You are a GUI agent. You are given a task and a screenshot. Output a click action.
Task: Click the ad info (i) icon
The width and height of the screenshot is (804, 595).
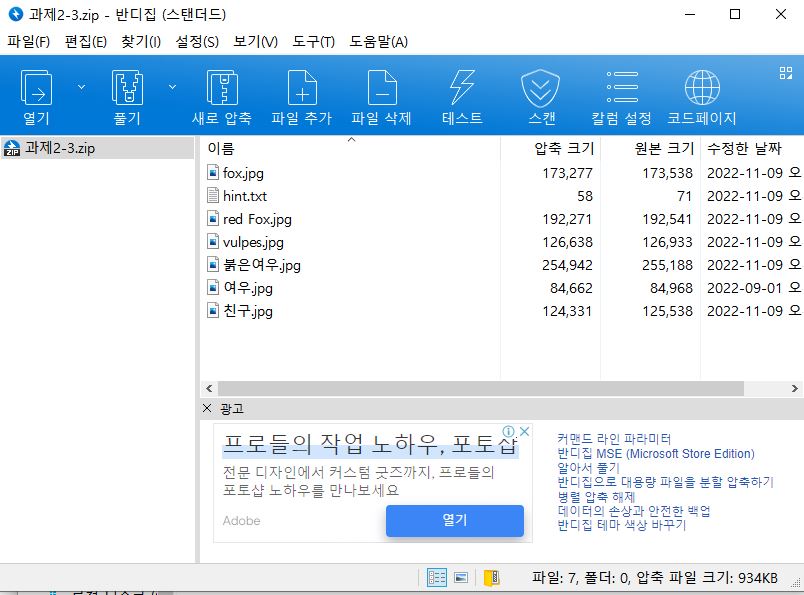[x=508, y=431]
